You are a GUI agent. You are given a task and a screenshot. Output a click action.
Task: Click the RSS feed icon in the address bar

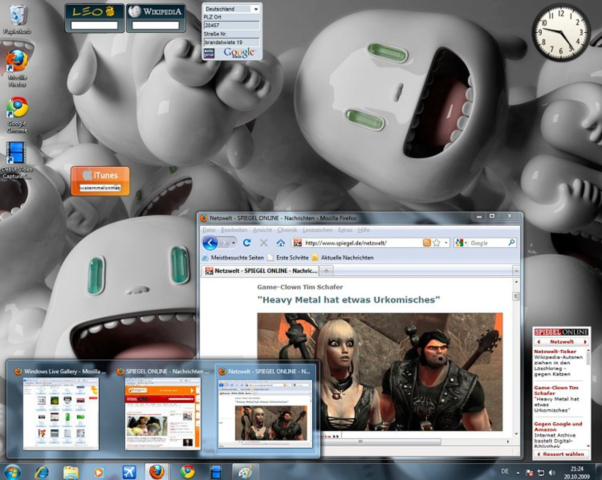tap(427, 243)
